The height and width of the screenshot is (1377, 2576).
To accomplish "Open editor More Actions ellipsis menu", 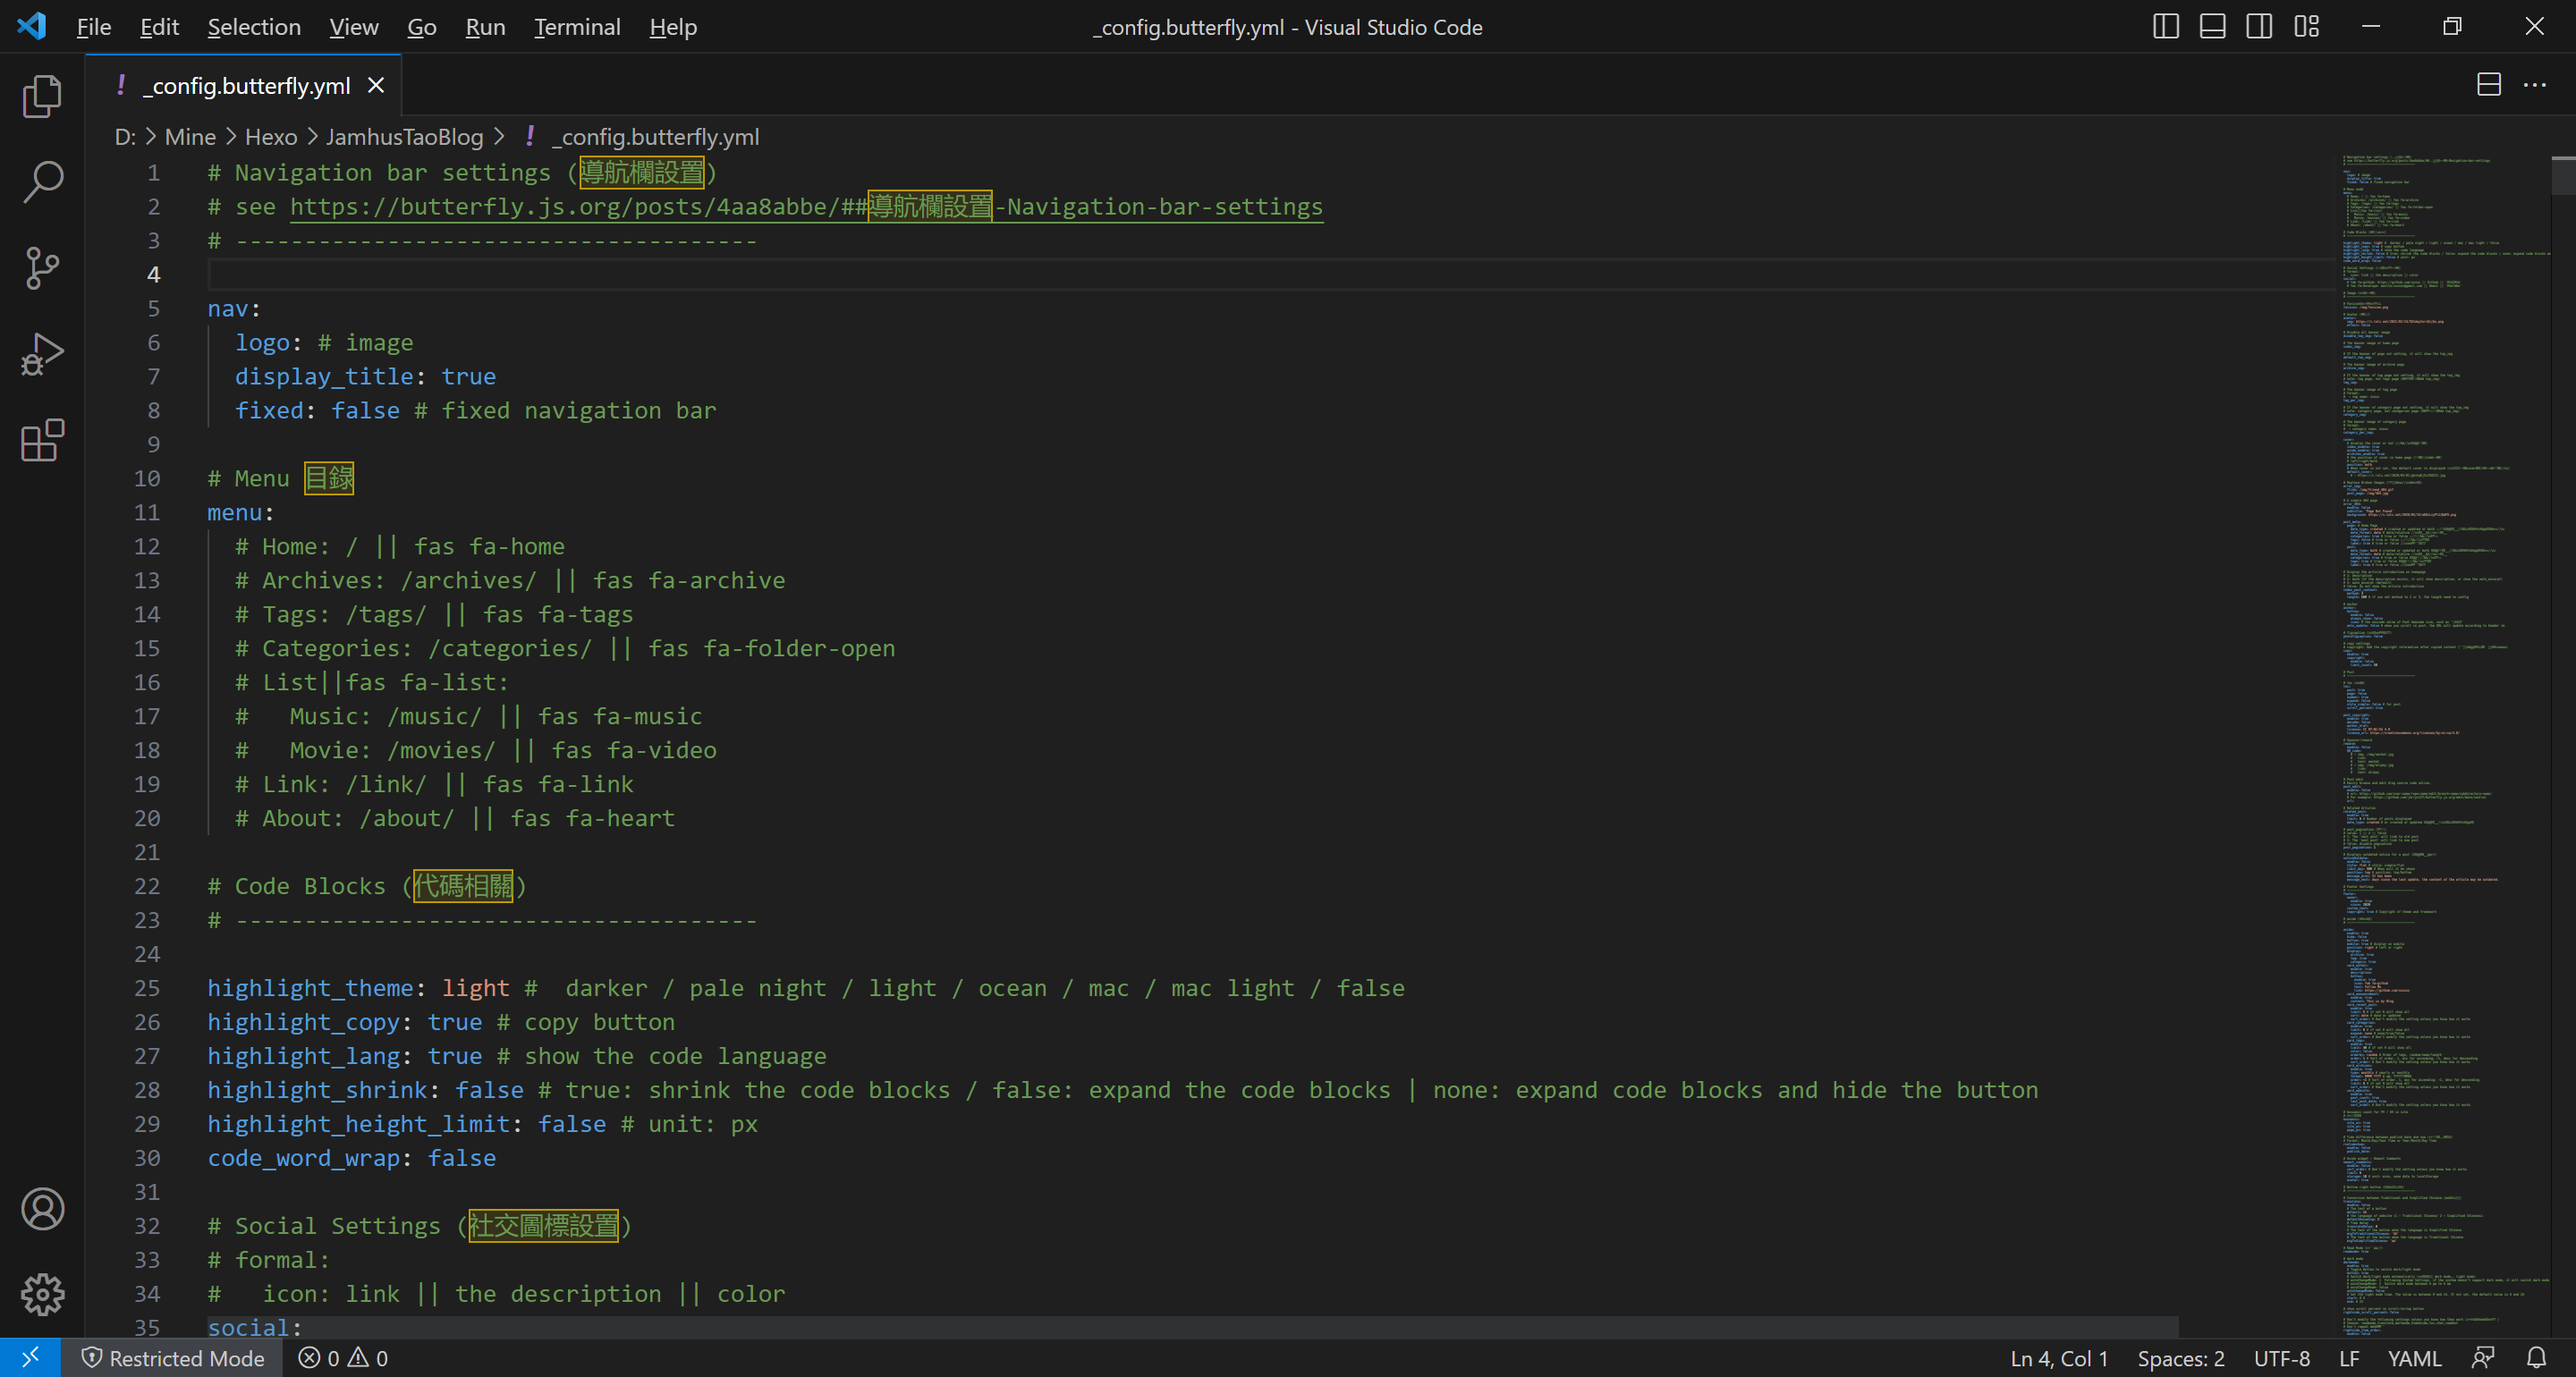I will click(2535, 85).
